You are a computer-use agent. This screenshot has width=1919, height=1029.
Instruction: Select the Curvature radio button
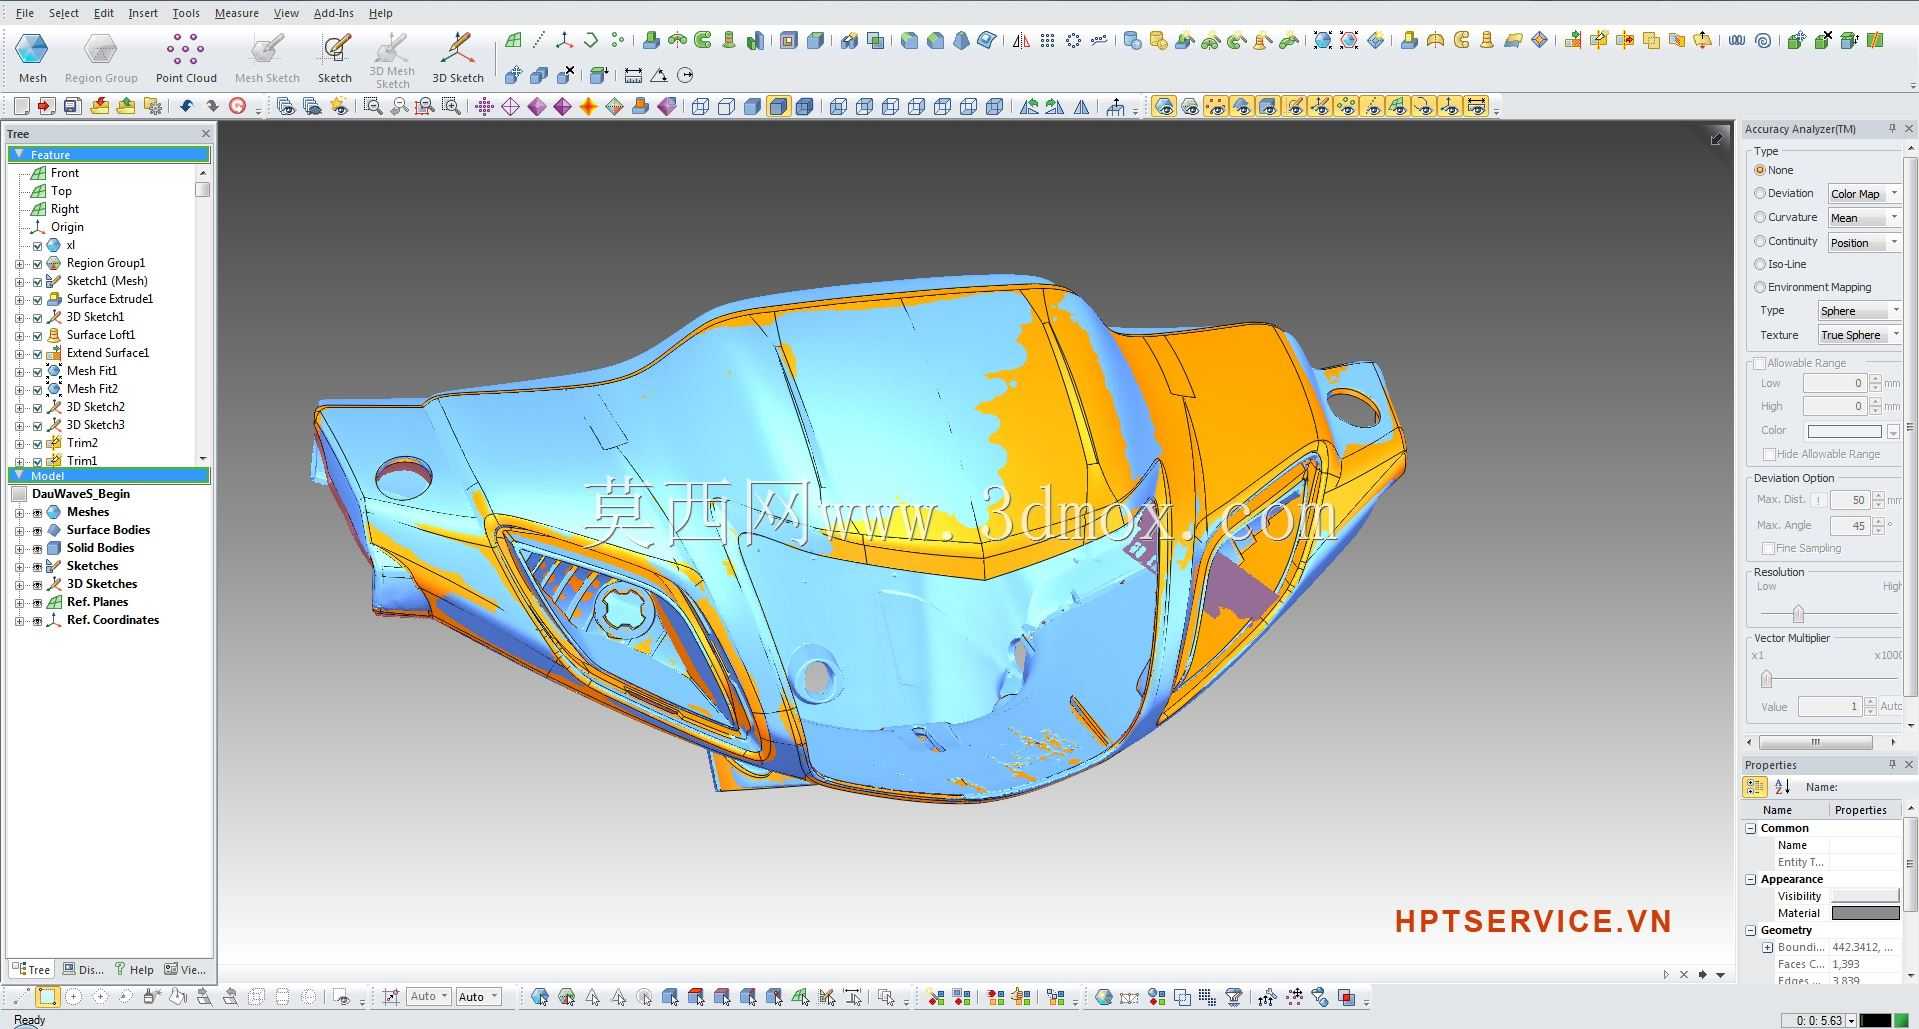point(1760,217)
